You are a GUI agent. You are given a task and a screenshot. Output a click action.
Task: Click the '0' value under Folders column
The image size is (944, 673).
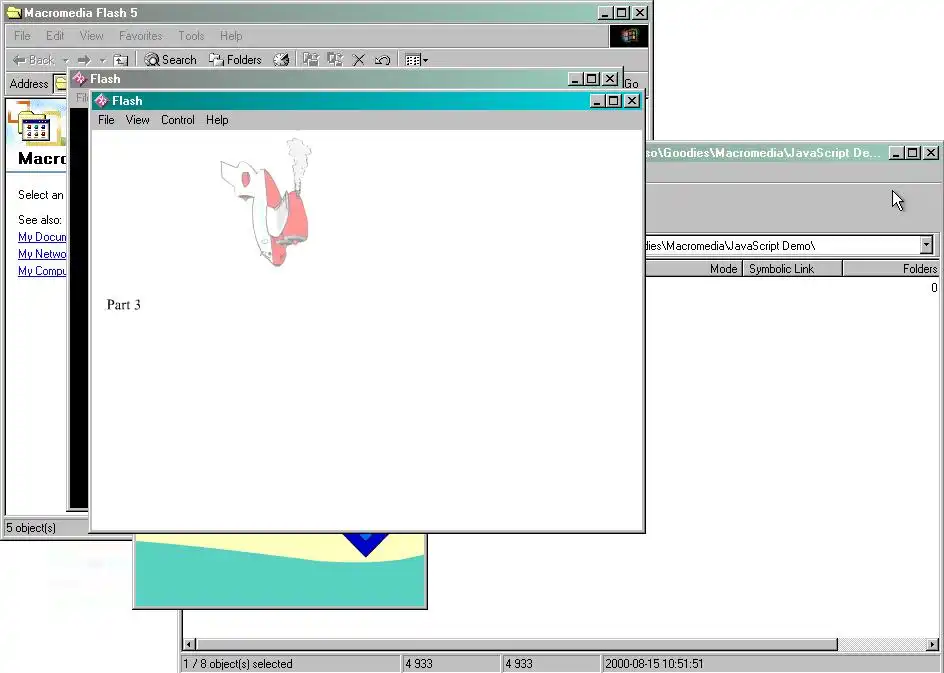(x=934, y=288)
